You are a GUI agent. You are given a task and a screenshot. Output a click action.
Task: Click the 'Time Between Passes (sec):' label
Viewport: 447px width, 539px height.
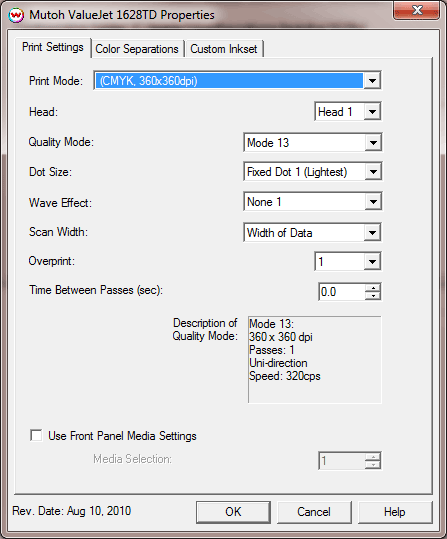pos(96,290)
